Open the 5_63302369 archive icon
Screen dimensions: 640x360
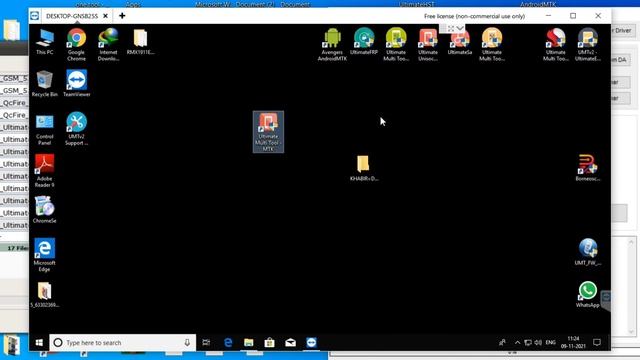click(44, 295)
